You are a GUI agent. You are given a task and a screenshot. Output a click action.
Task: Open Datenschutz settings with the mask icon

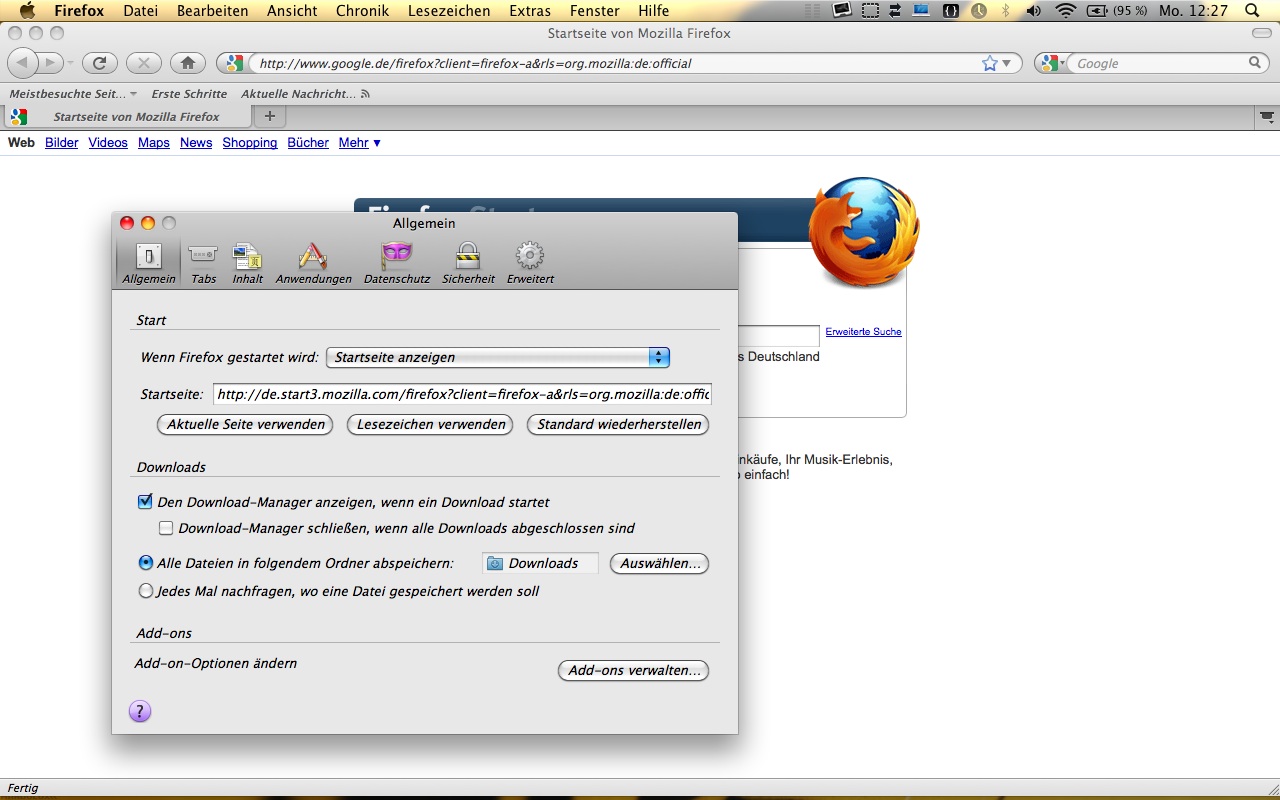point(397,263)
